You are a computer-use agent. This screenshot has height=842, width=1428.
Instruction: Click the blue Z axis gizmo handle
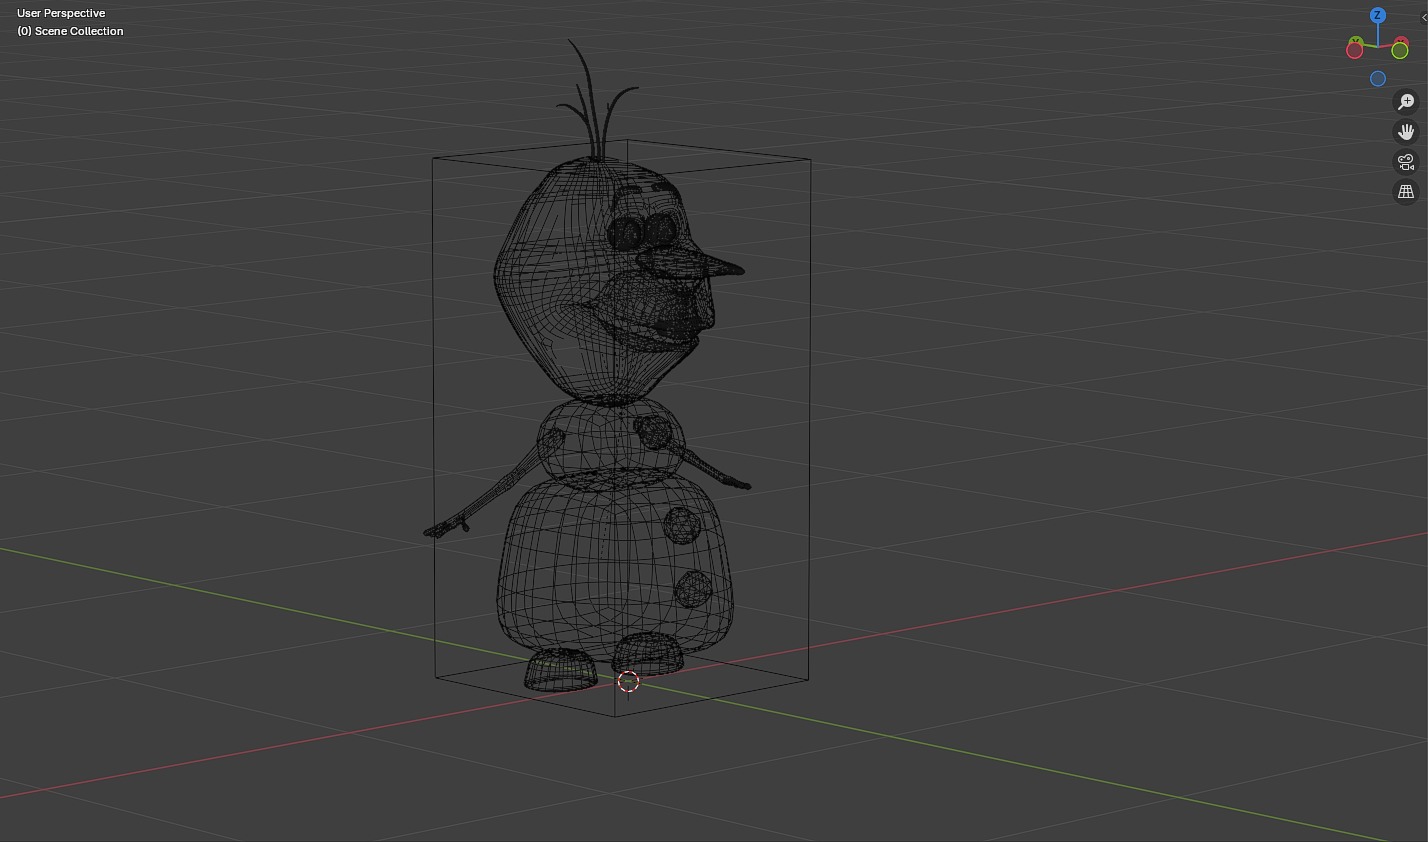point(1378,15)
